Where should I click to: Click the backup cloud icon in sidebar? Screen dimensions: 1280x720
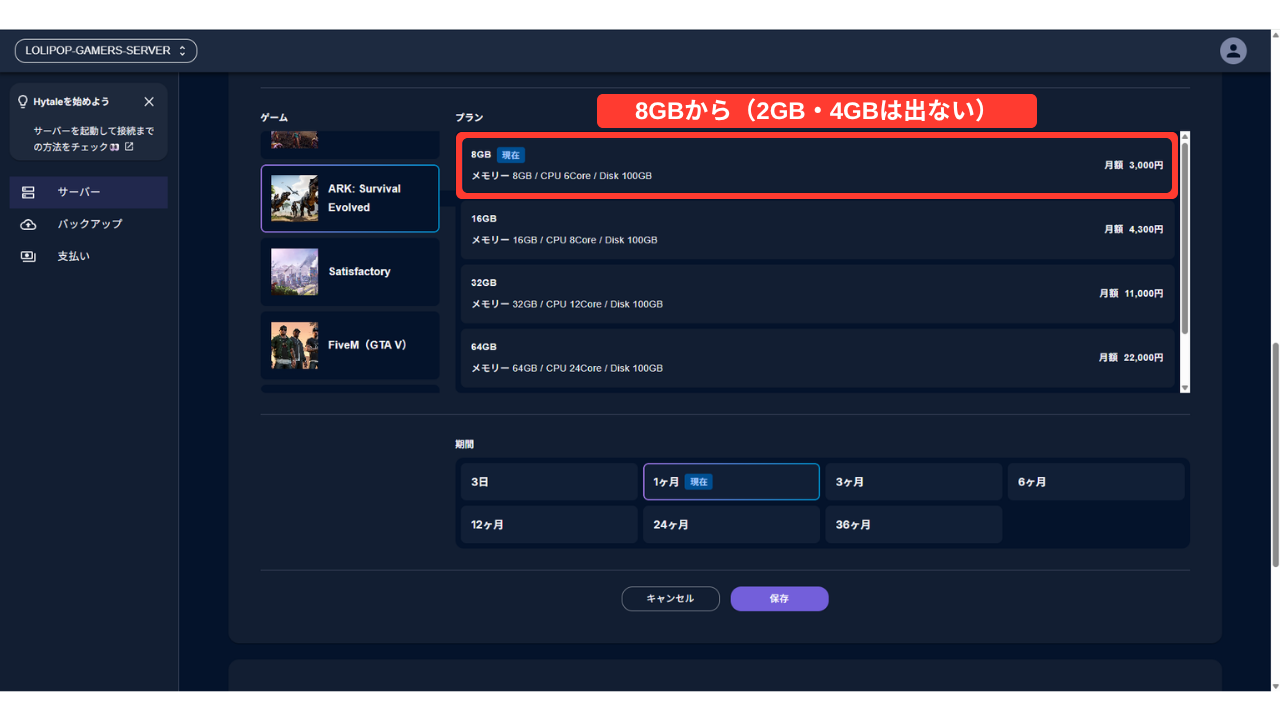[x=28, y=224]
